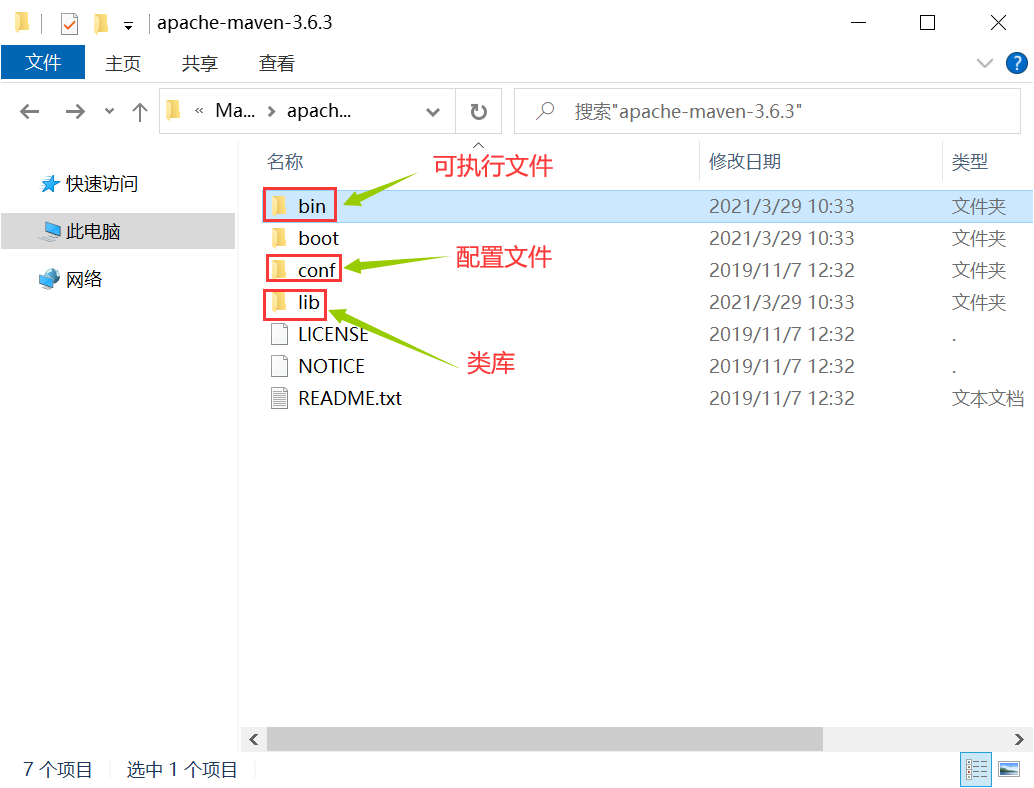Select the bin folder name

(x=312, y=206)
